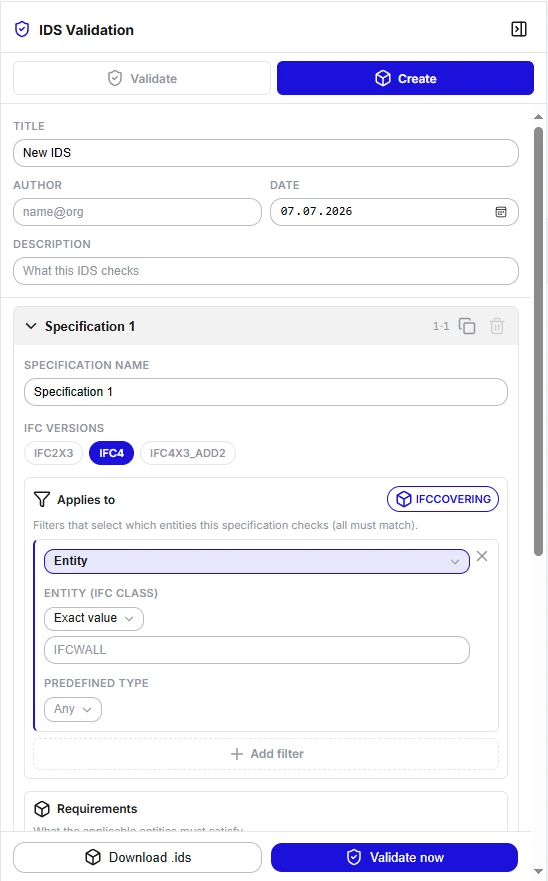
Task: Download the .ids file
Action: click(x=137, y=857)
